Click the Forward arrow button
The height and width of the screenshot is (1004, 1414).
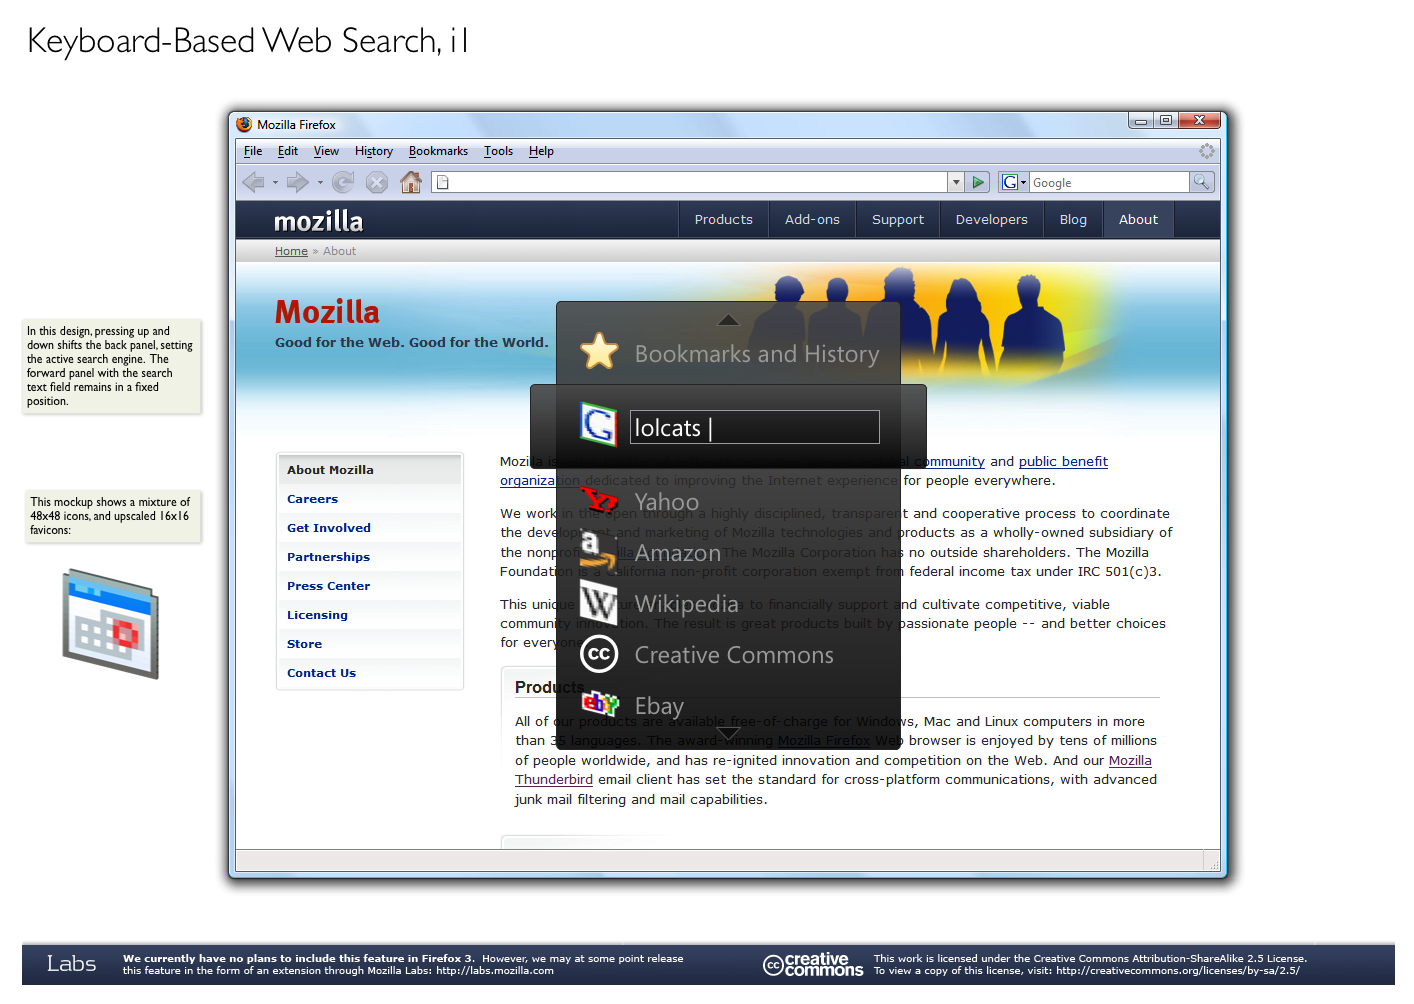(297, 182)
